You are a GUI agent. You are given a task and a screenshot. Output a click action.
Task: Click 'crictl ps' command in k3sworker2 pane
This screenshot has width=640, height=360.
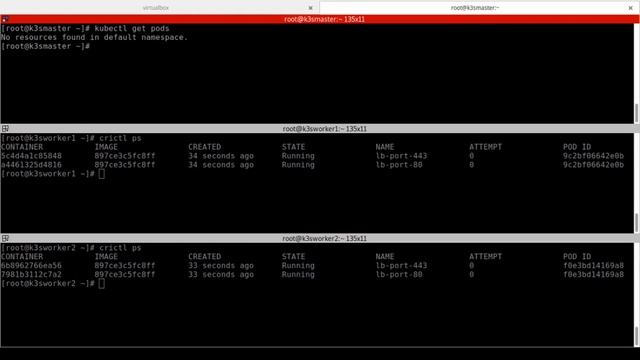point(120,248)
